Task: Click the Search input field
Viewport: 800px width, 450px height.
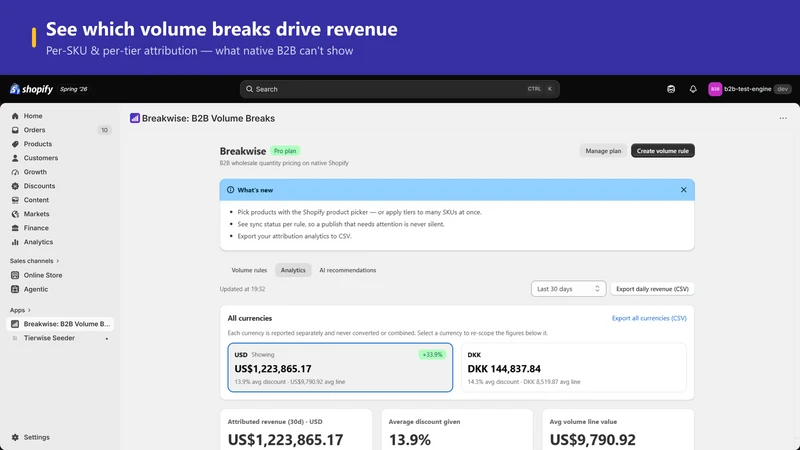Action: [399, 89]
